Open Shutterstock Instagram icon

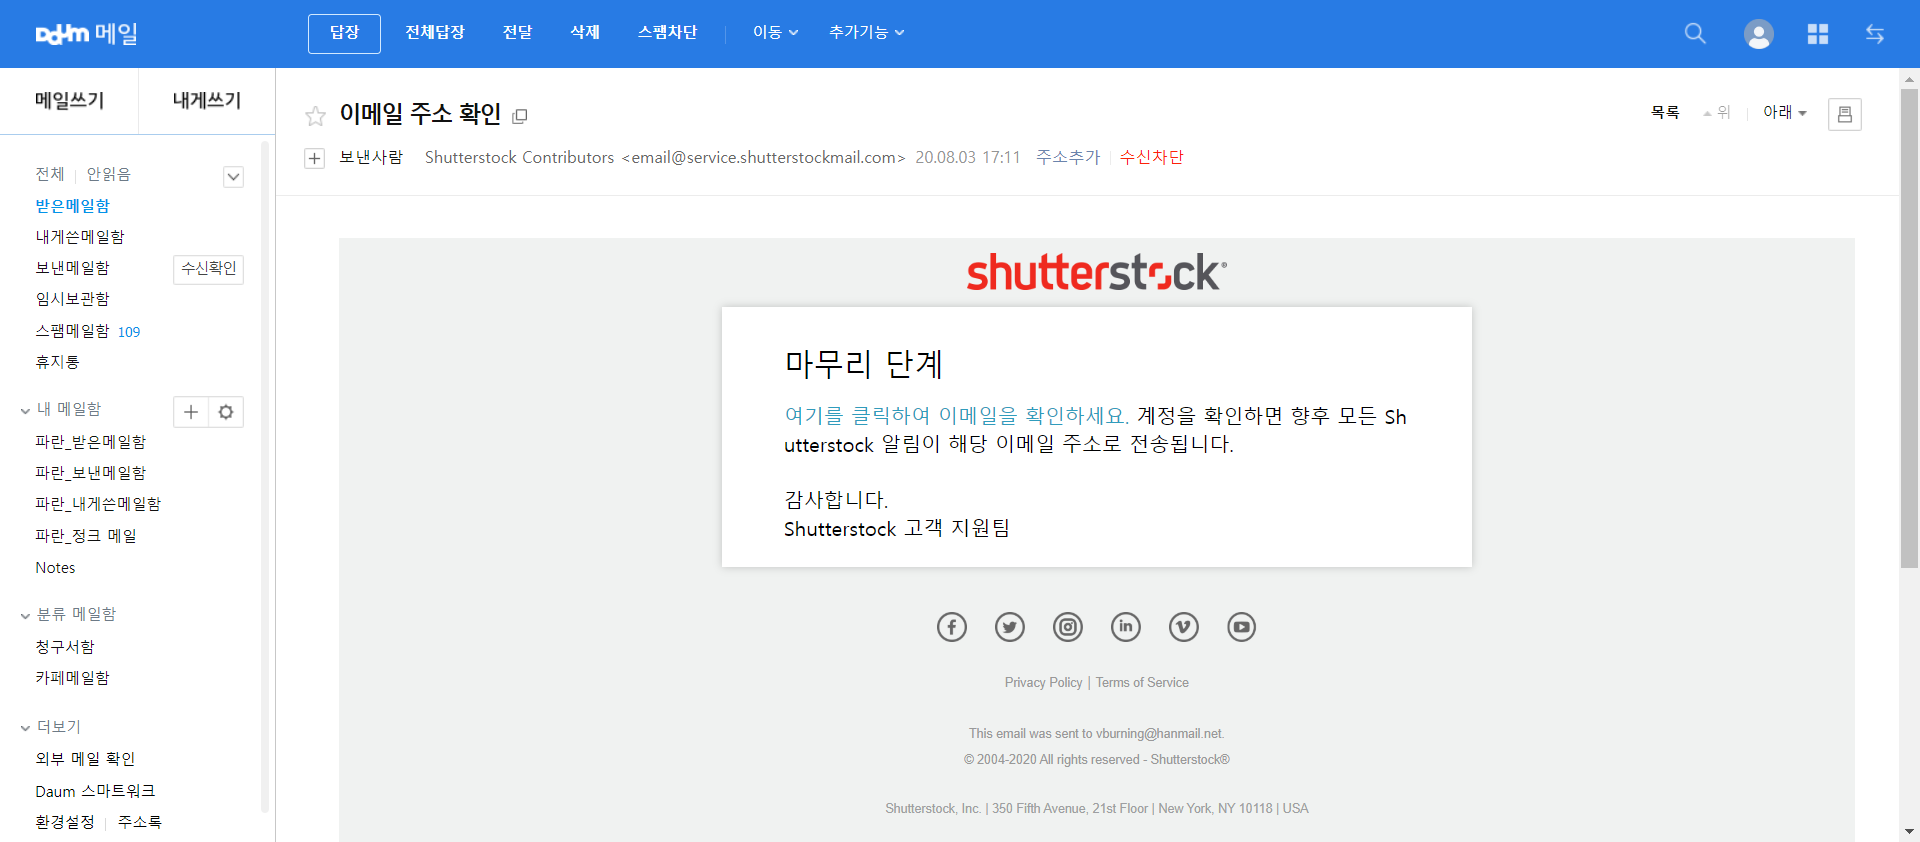point(1068,627)
